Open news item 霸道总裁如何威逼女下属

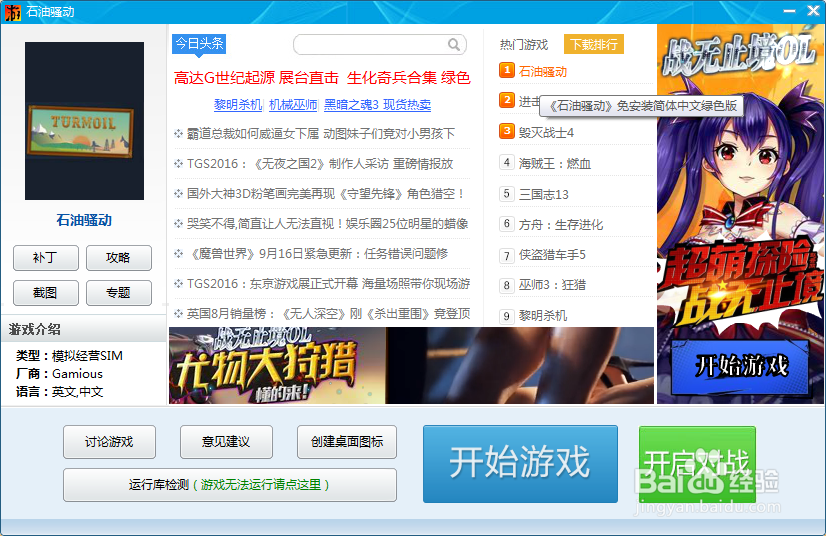[321, 134]
